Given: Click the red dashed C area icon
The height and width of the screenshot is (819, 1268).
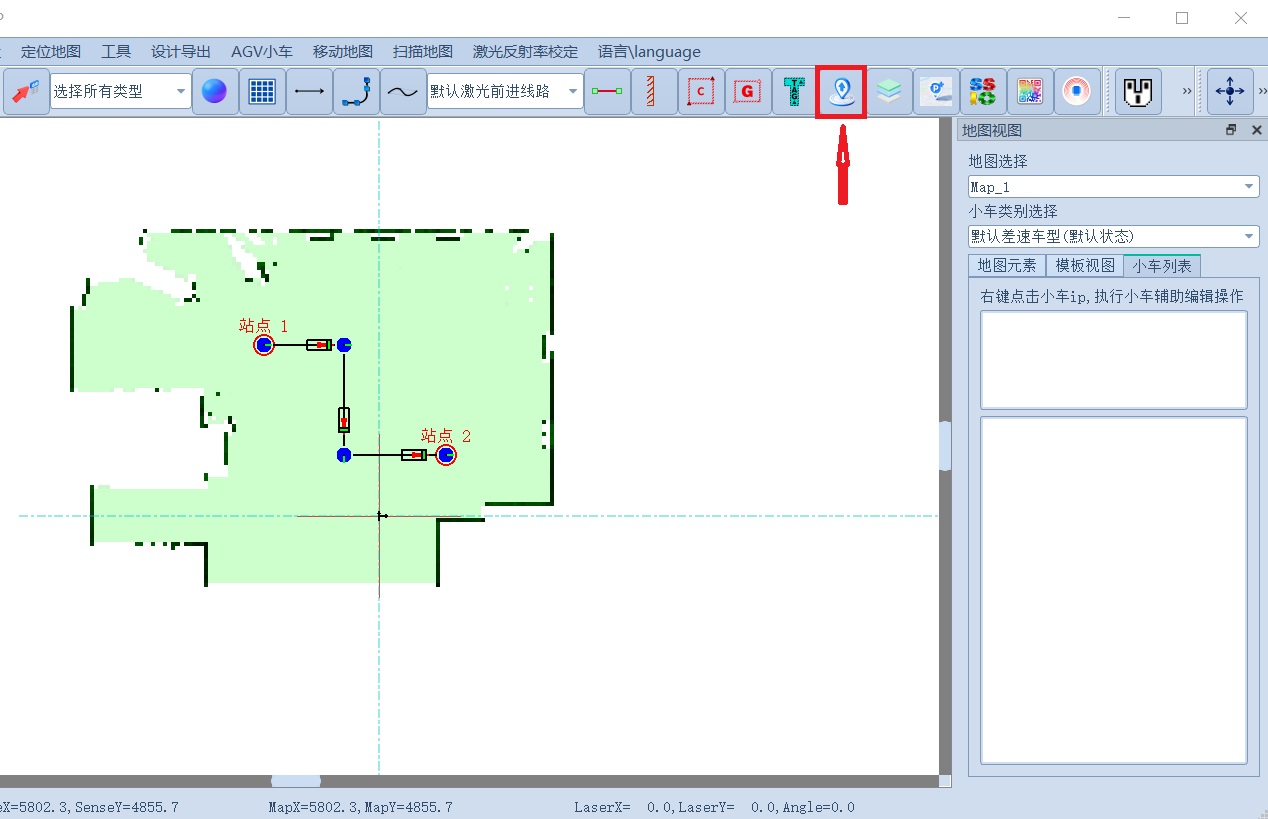Looking at the screenshot, I should 701,92.
